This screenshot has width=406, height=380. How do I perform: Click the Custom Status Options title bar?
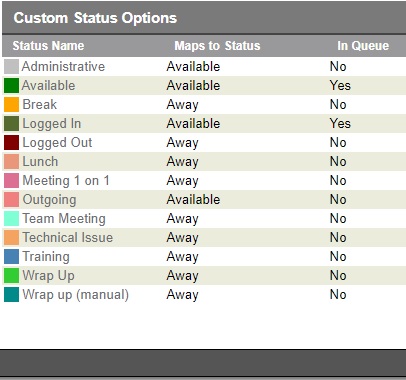(x=204, y=18)
